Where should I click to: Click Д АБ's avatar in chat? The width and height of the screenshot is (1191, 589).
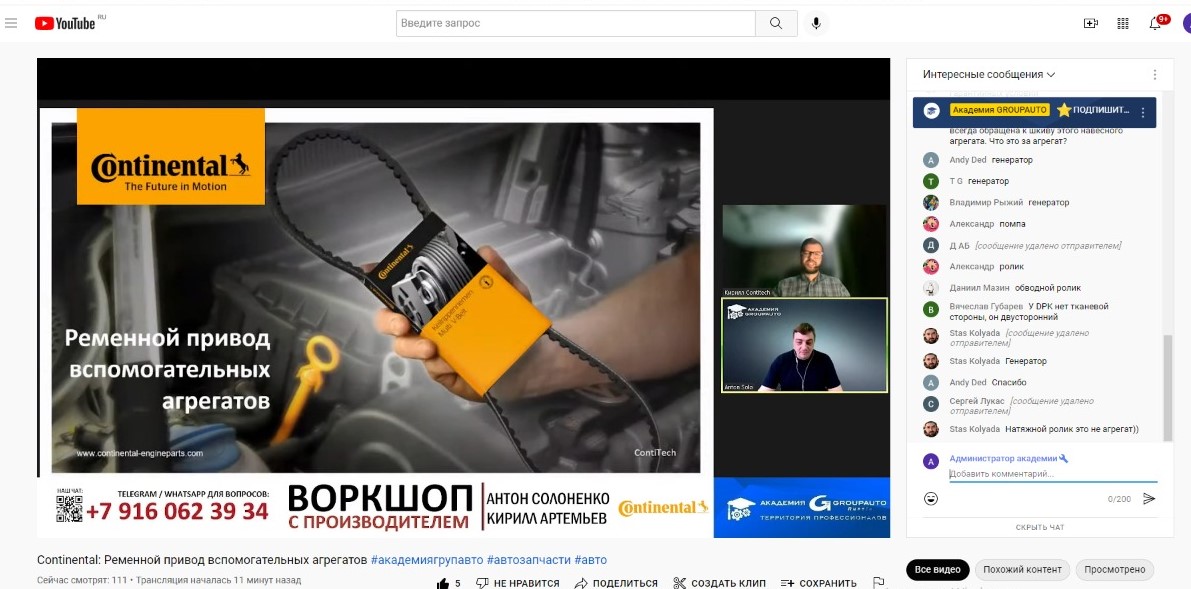pyautogui.click(x=931, y=245)
